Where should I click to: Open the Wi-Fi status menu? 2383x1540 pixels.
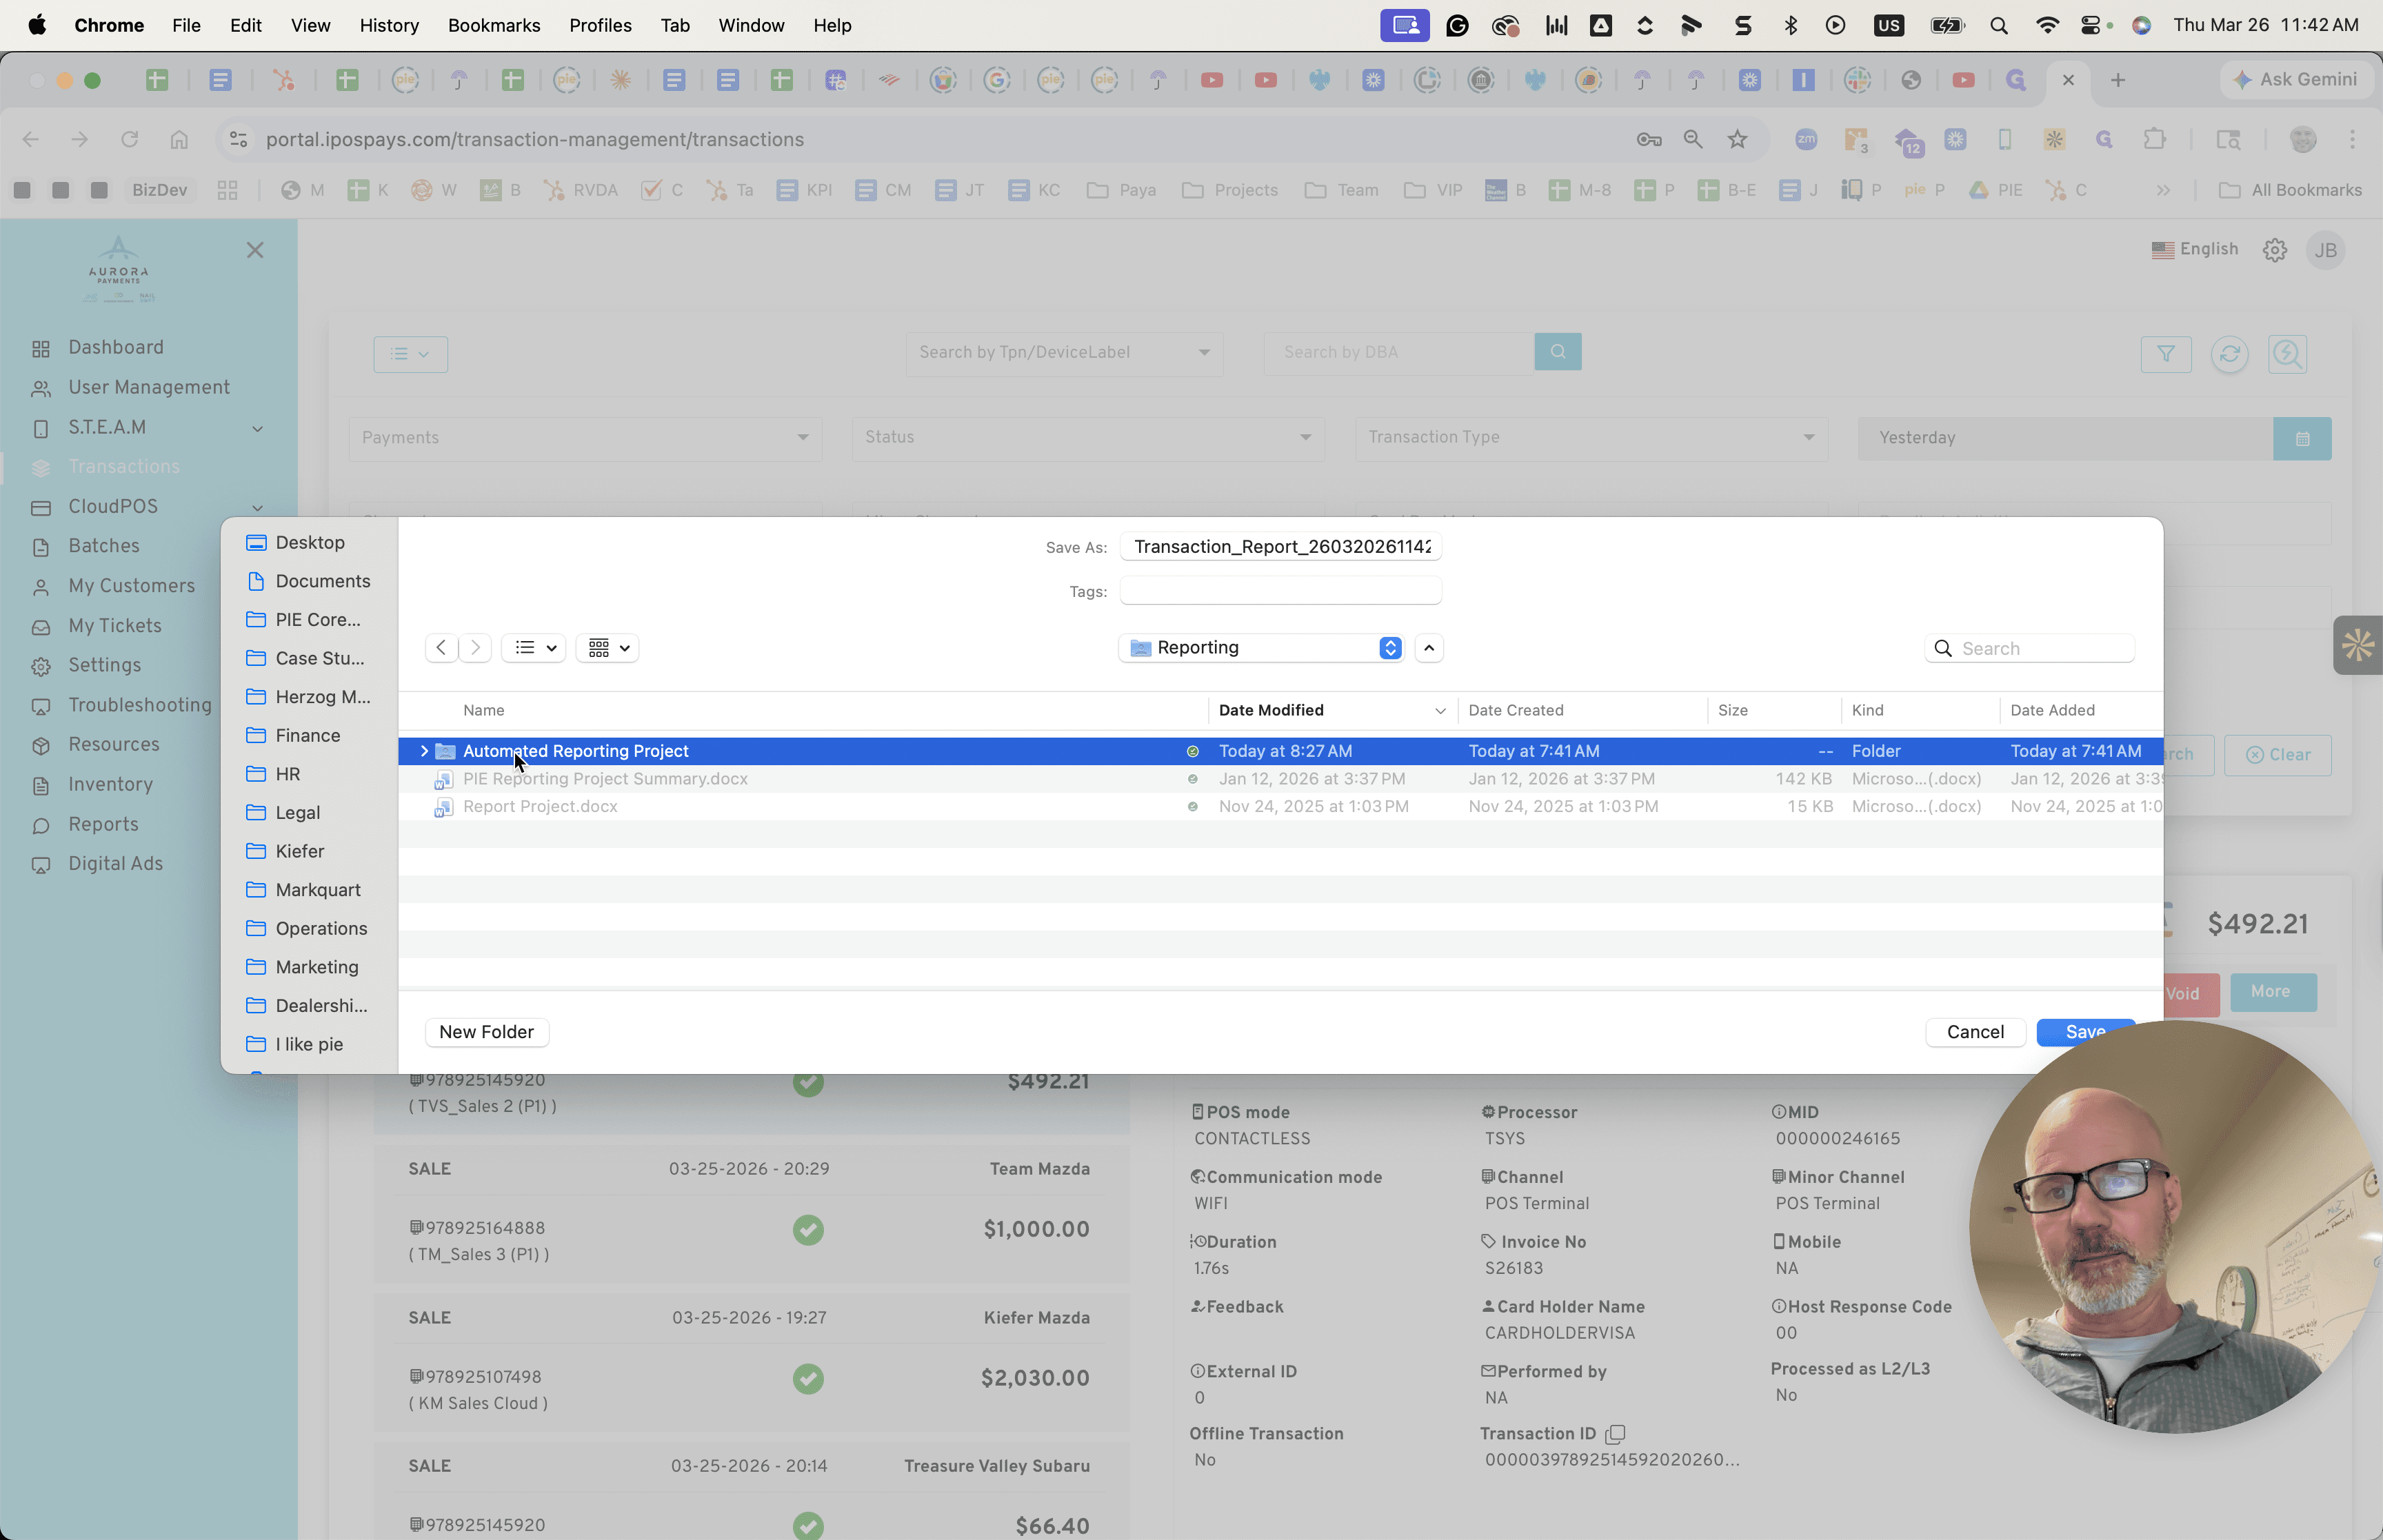(2047, 25)
